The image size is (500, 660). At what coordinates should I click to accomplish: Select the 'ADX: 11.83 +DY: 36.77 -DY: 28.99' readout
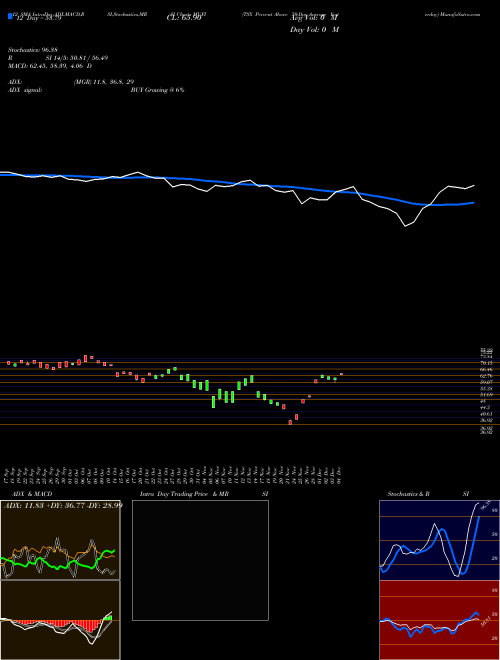click(x=63, y=505)
